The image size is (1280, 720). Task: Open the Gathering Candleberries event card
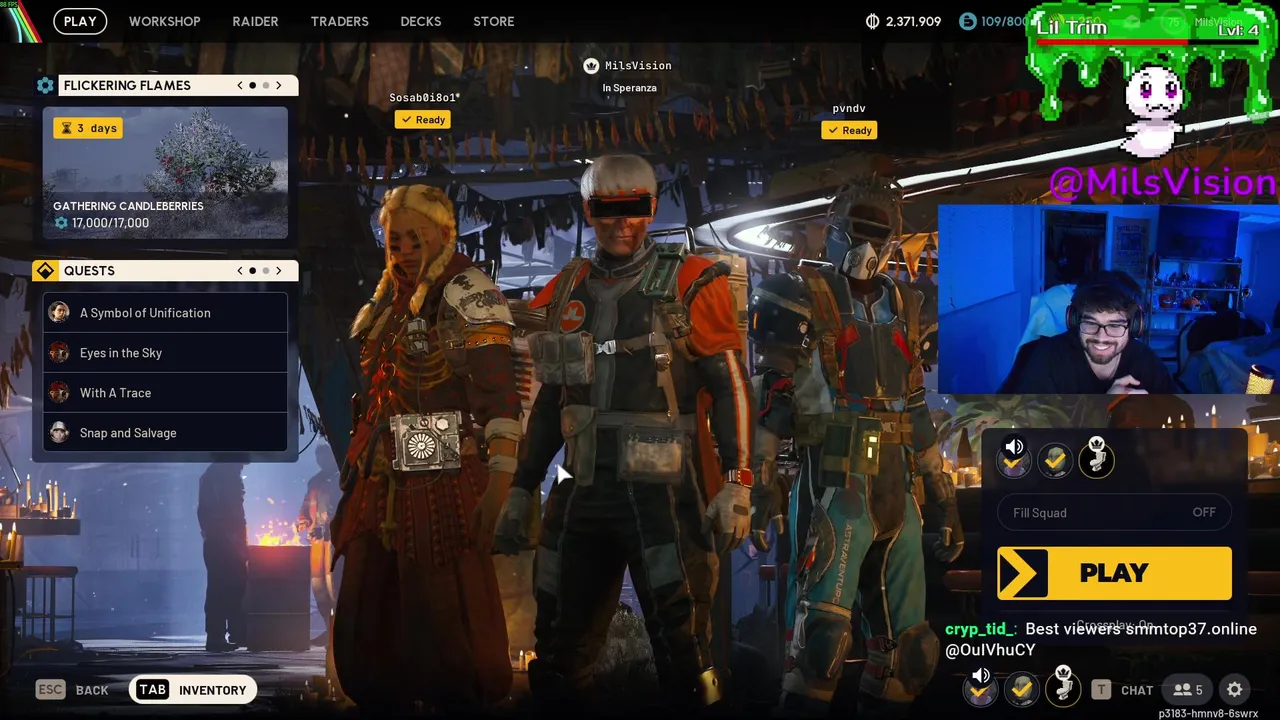(x=165, y=173)
